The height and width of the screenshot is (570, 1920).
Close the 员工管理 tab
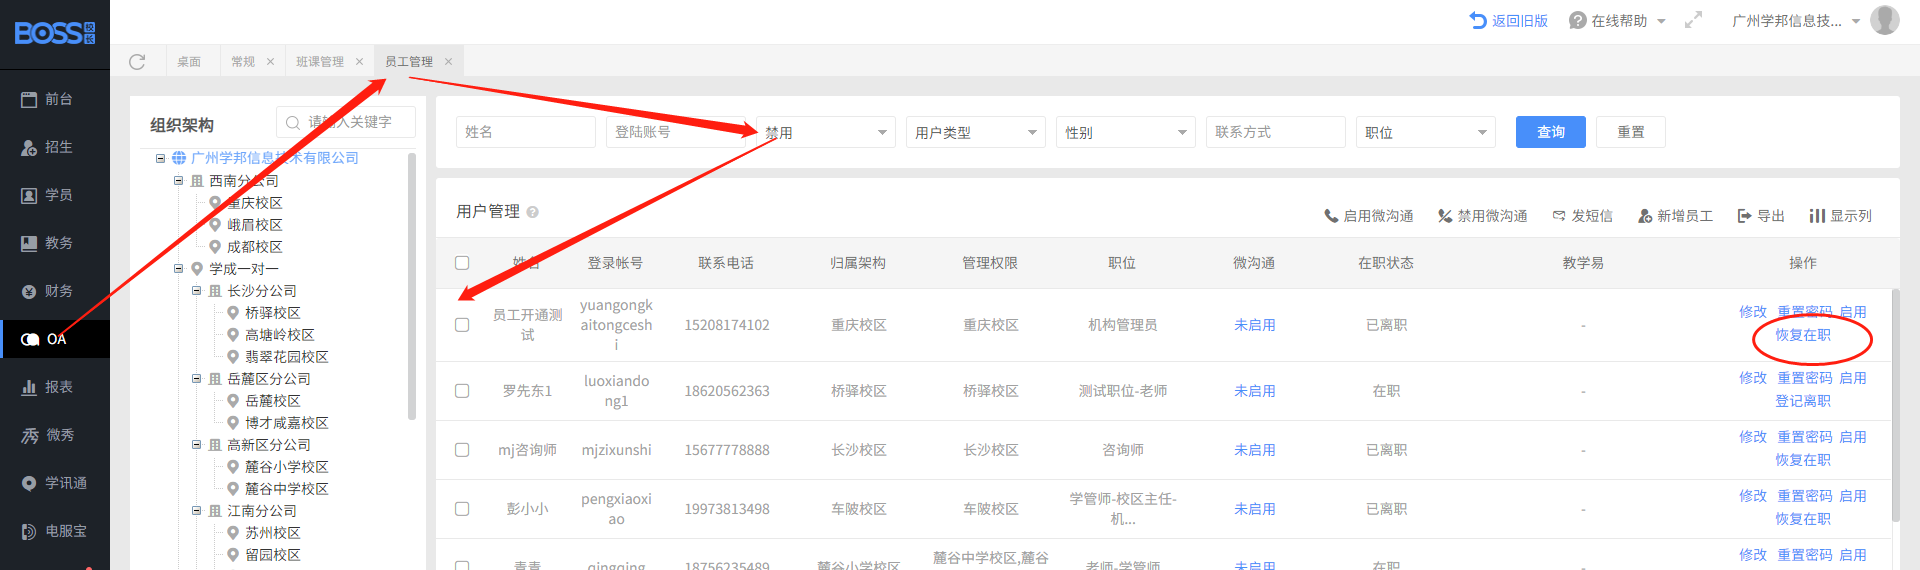click(x=448, y=62)
